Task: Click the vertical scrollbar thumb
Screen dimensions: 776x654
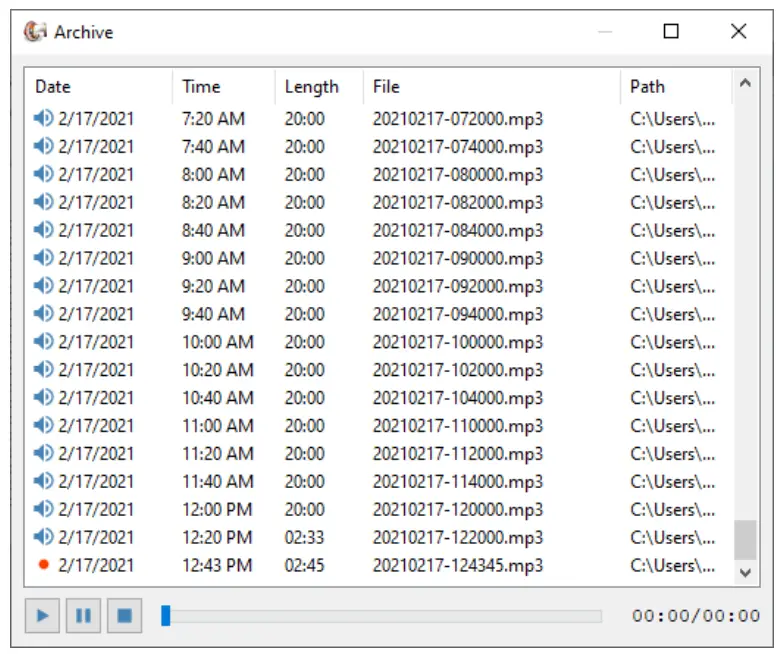Action: [745, 539]
